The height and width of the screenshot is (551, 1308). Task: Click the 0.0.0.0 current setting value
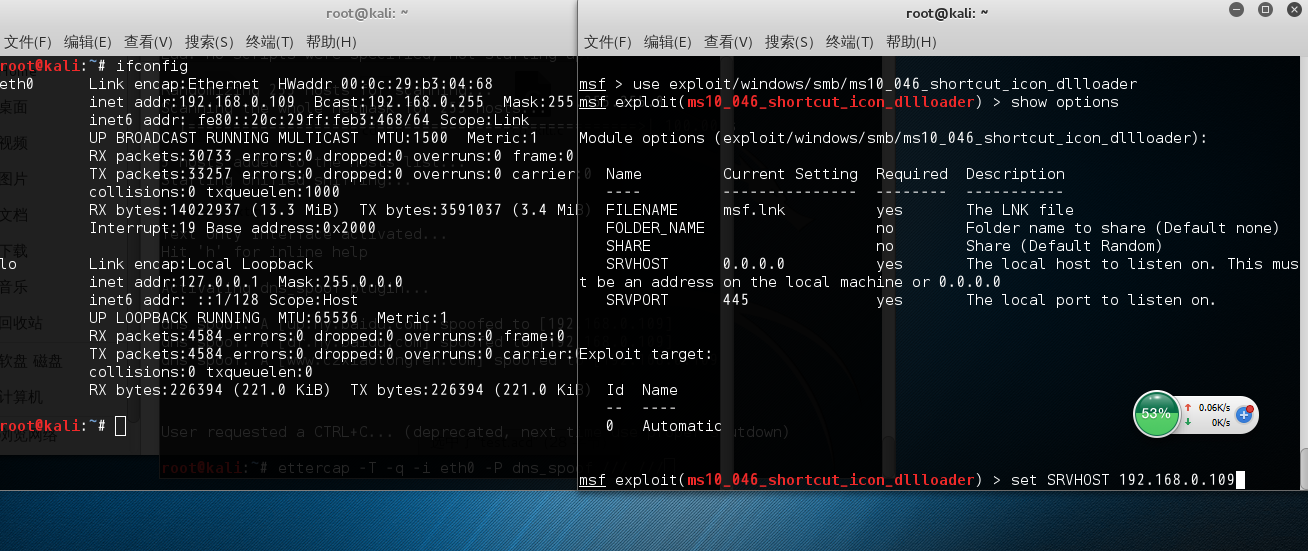click(754, 264)
